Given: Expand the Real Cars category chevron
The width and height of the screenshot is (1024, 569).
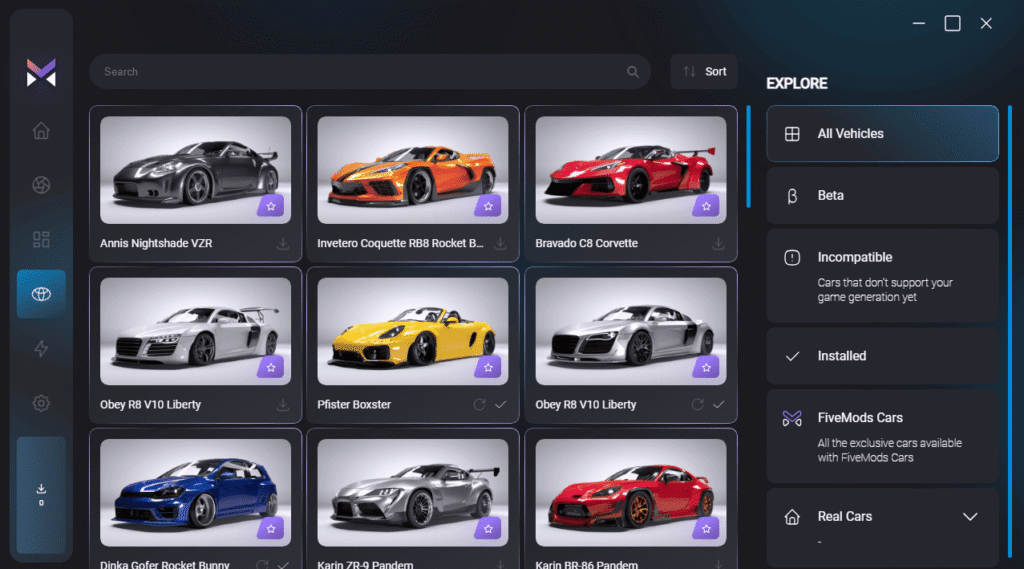Looking at the screenshot, I should (x=970, y=517).
